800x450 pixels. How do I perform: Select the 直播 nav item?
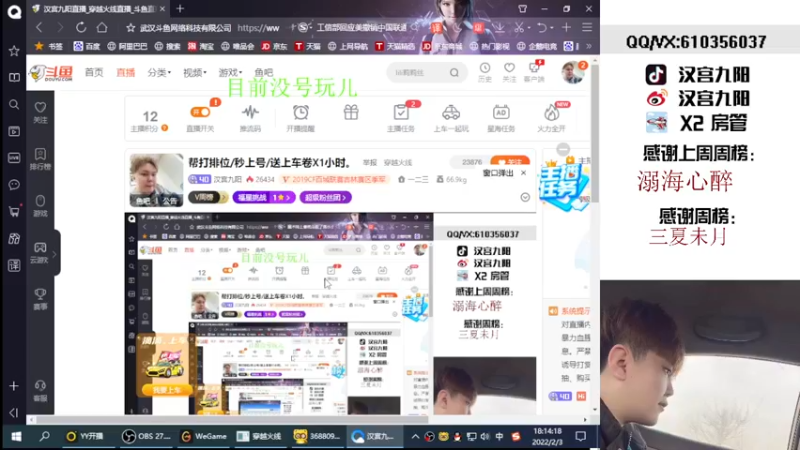(126, 72)
